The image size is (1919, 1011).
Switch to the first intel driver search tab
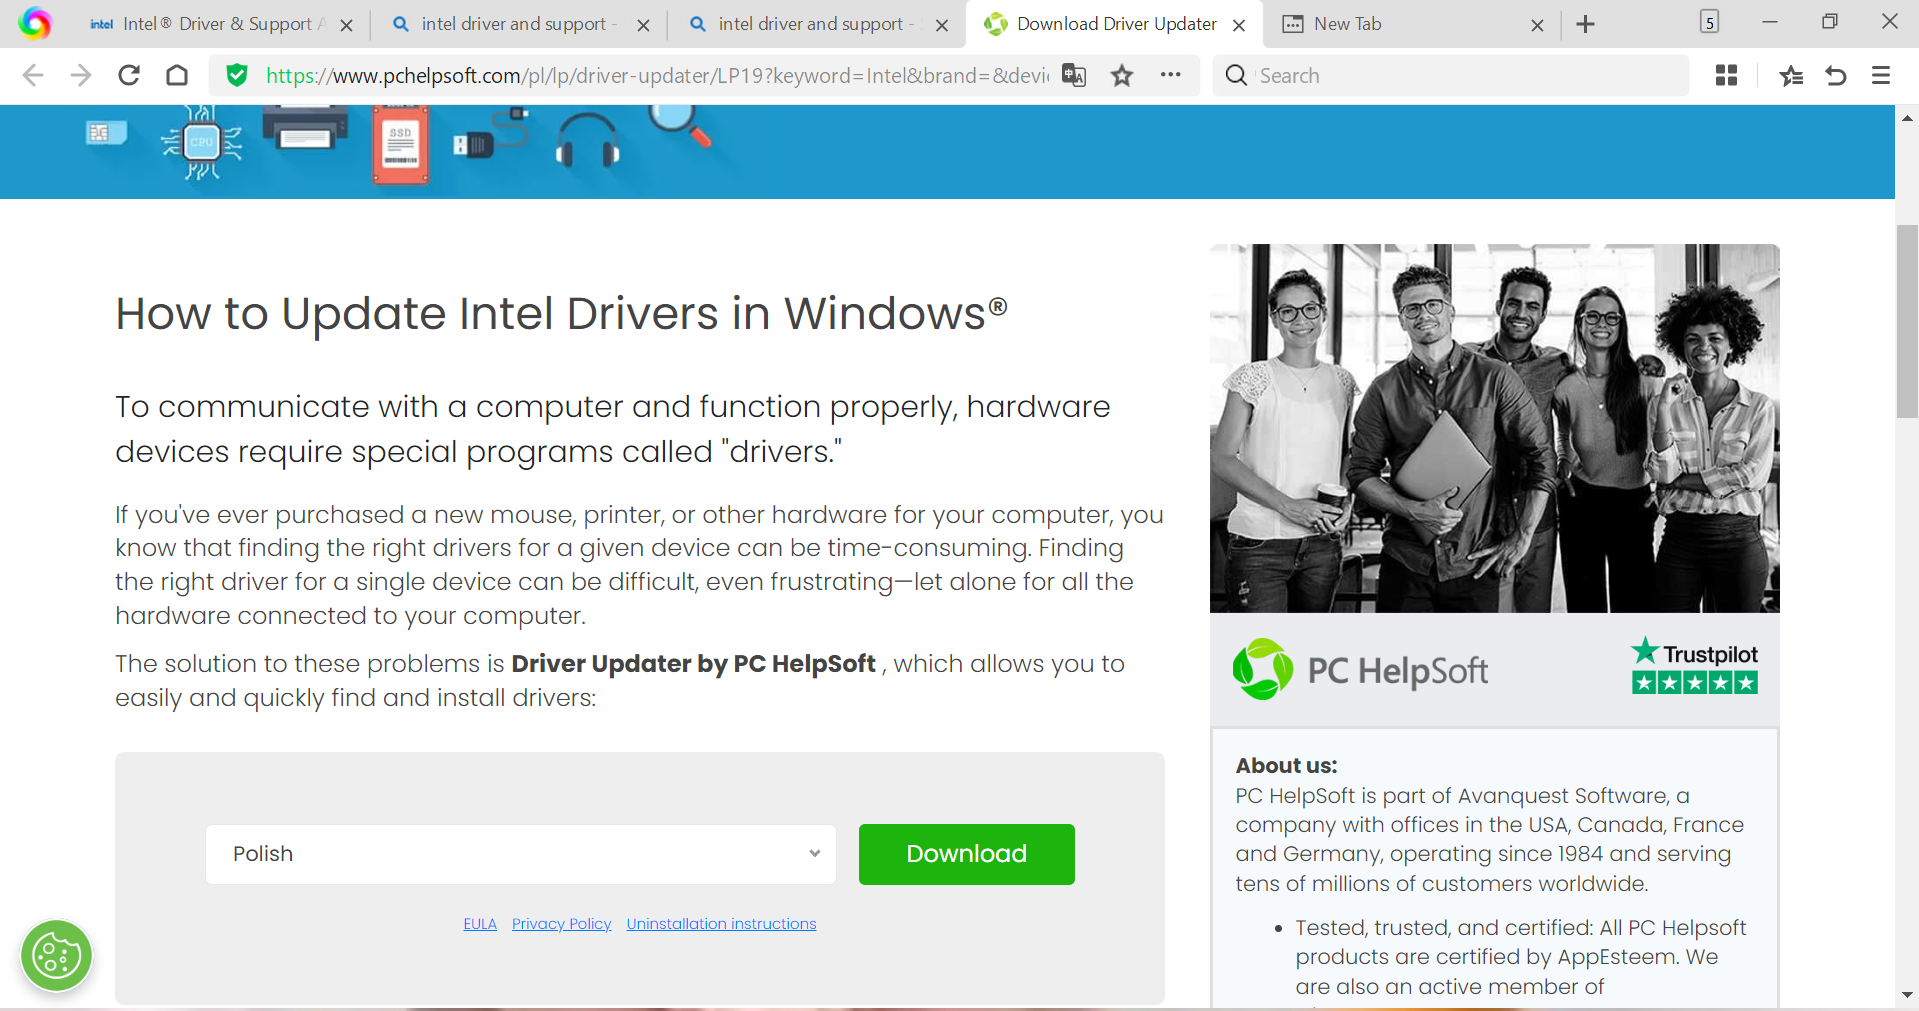pyautogui.click(x=518, y=24)
